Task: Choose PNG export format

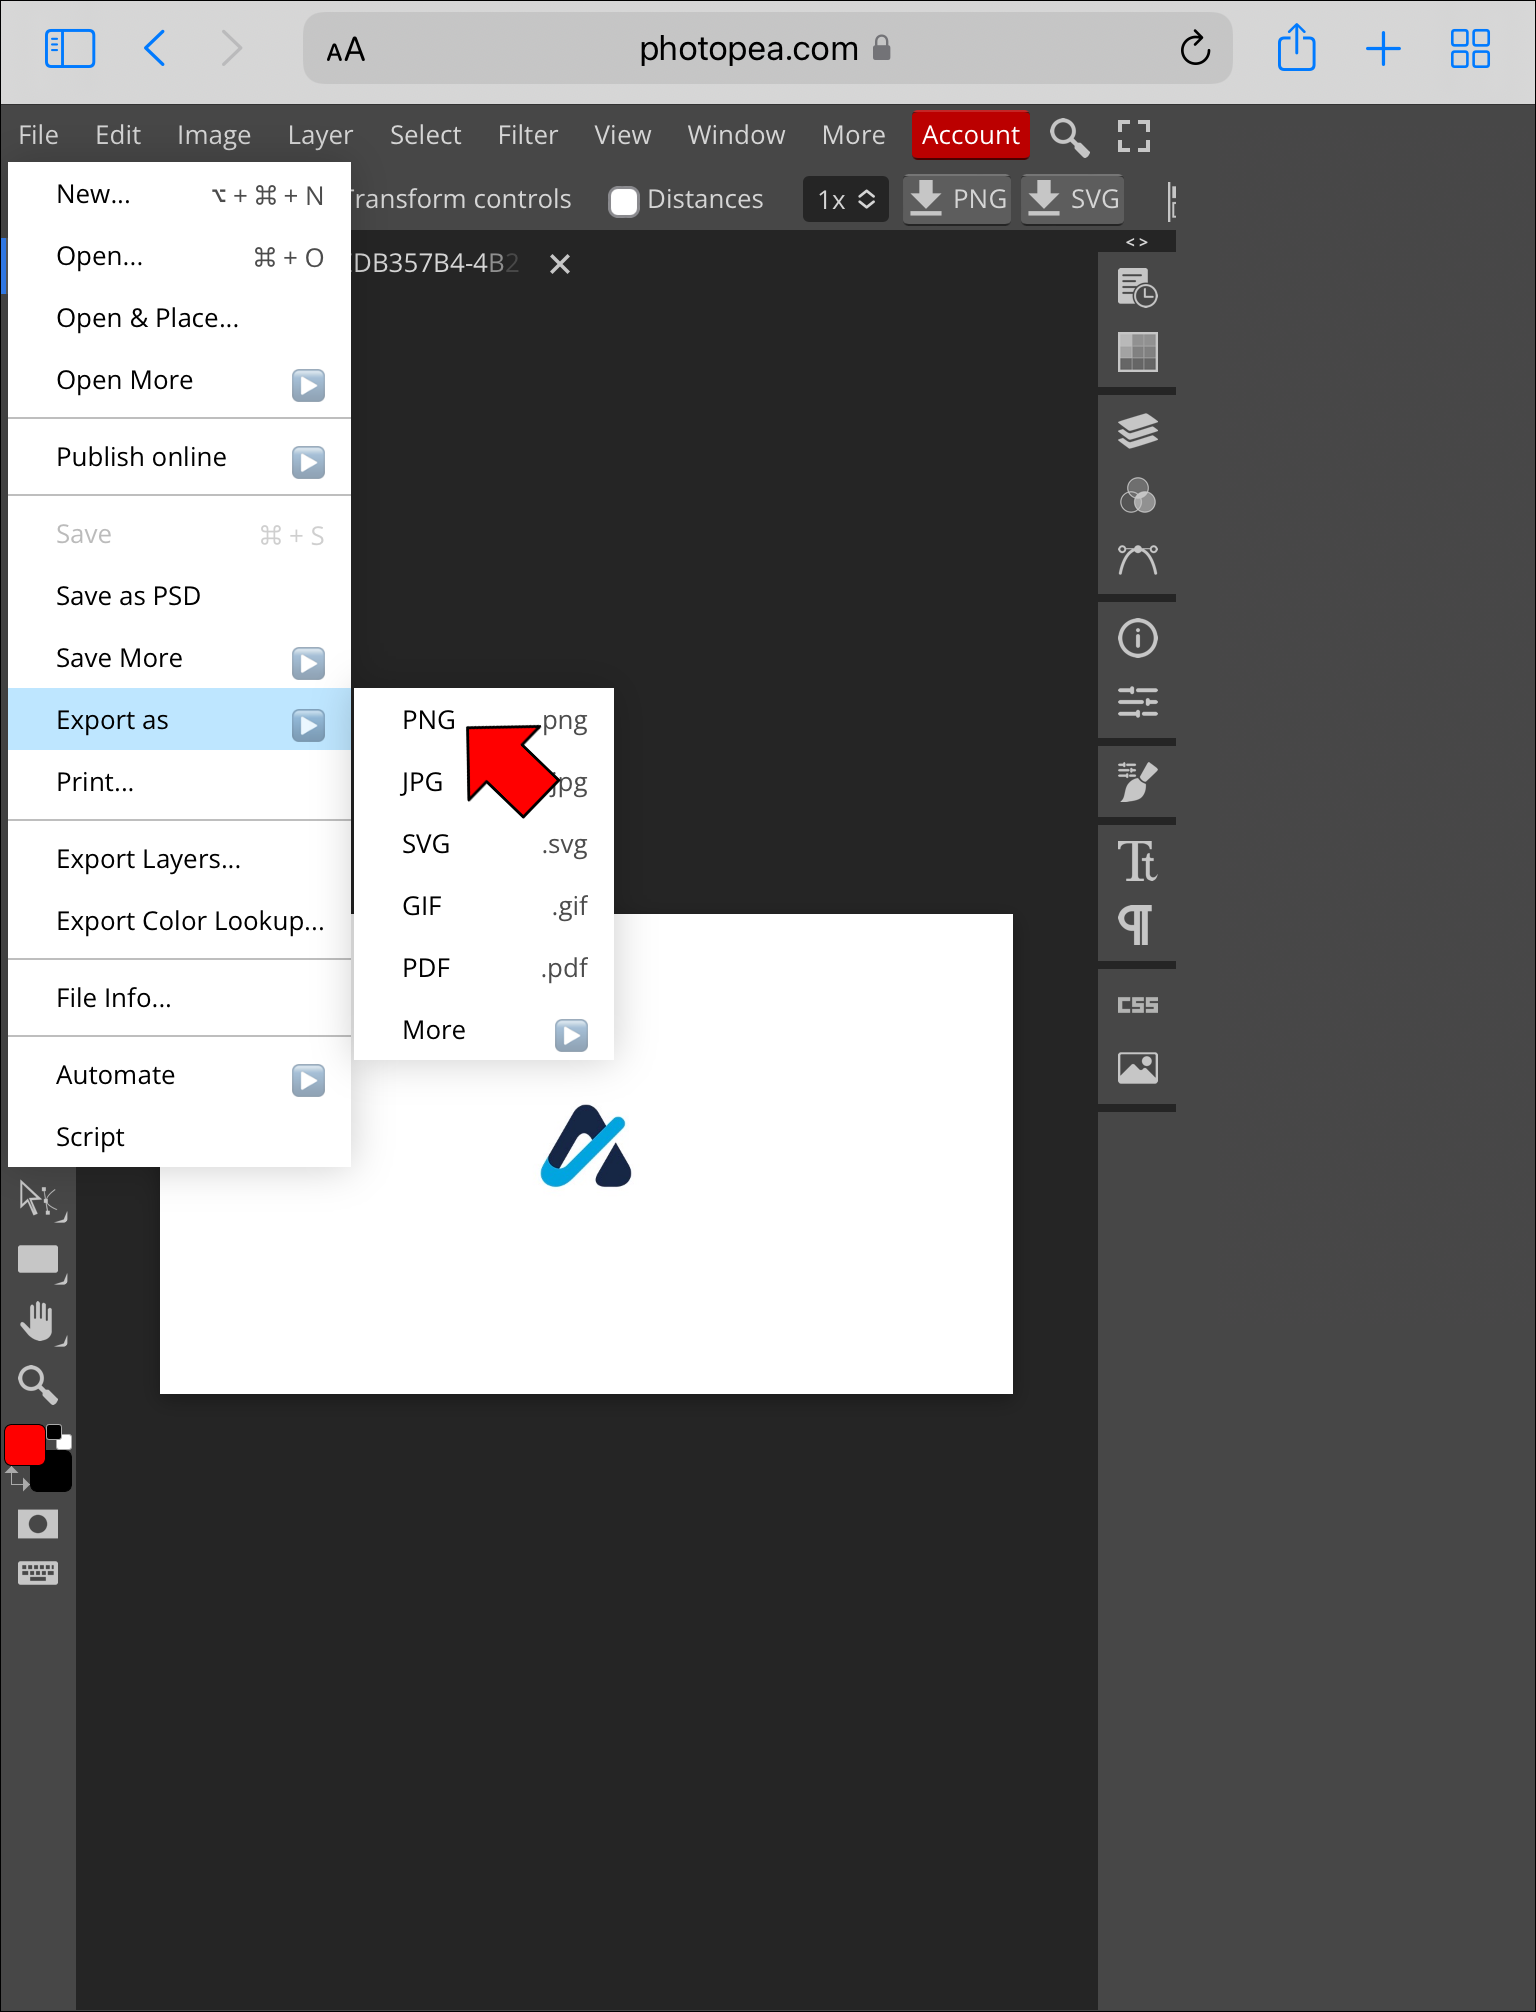Action: pos(484,720)
